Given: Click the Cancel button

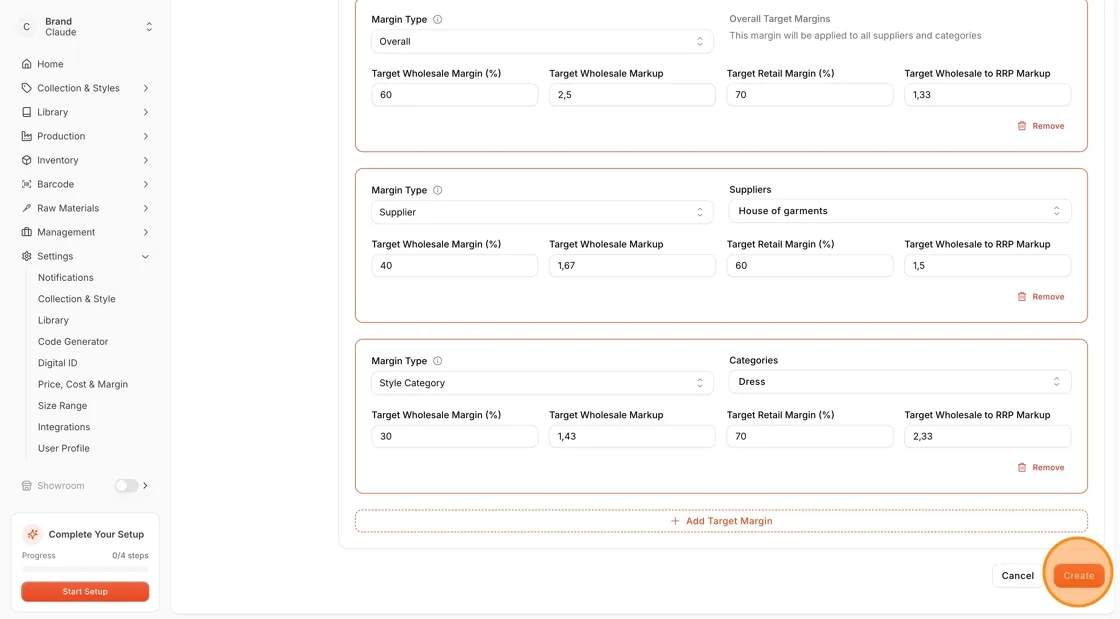Looking at the screenshot, I should coord(1017,575).
